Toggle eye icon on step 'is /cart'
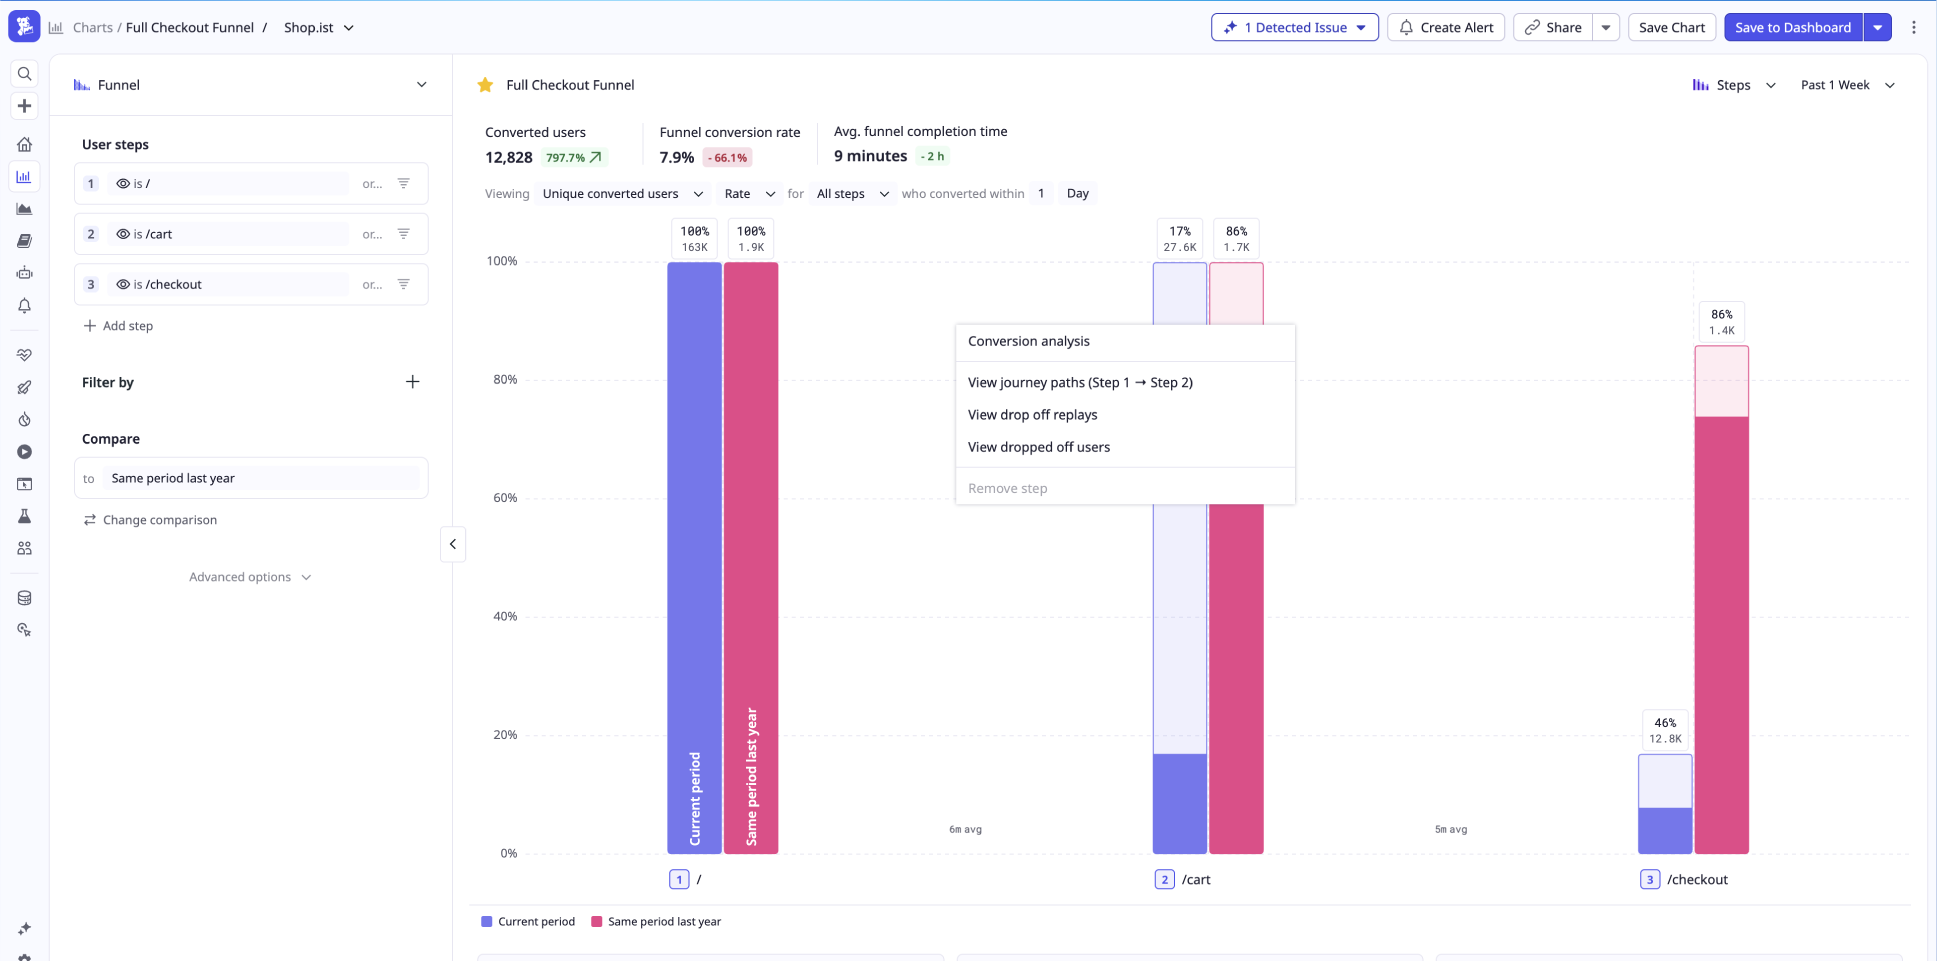Image resolution: width=1937 pixels, height=961 pixels. 123,234
